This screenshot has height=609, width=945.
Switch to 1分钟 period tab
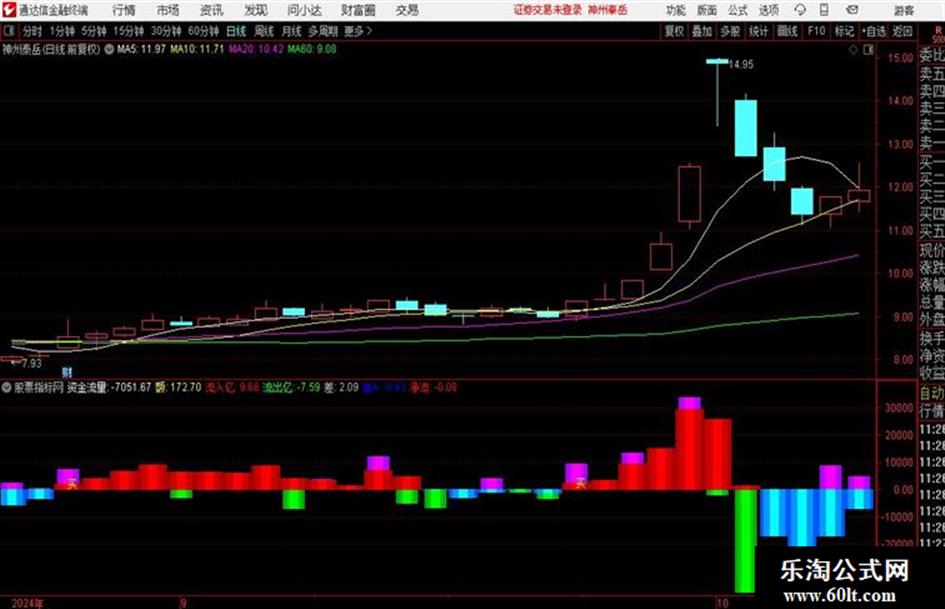pyautogui.click(x=62, y=31)
